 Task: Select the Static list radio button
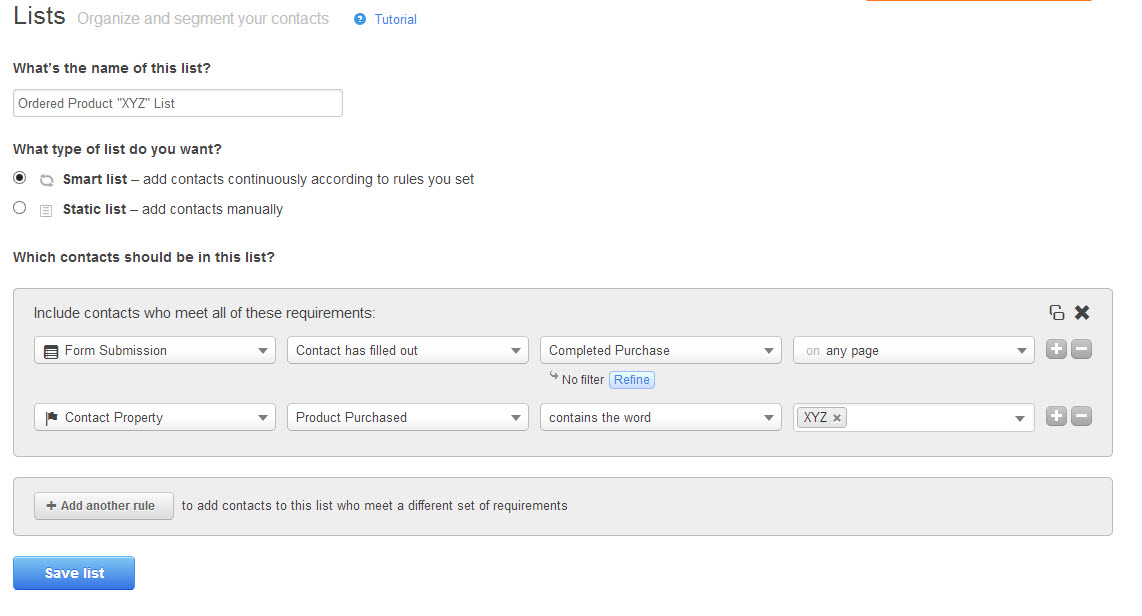pos(20,208)
